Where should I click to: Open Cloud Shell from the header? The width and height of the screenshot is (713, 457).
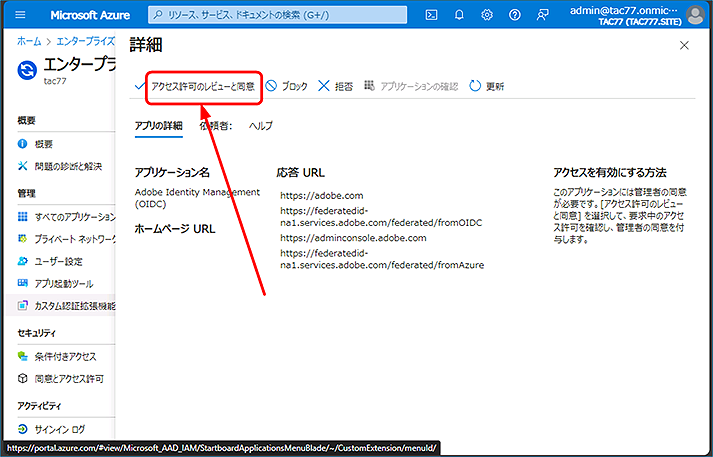[x=431, y=15]
